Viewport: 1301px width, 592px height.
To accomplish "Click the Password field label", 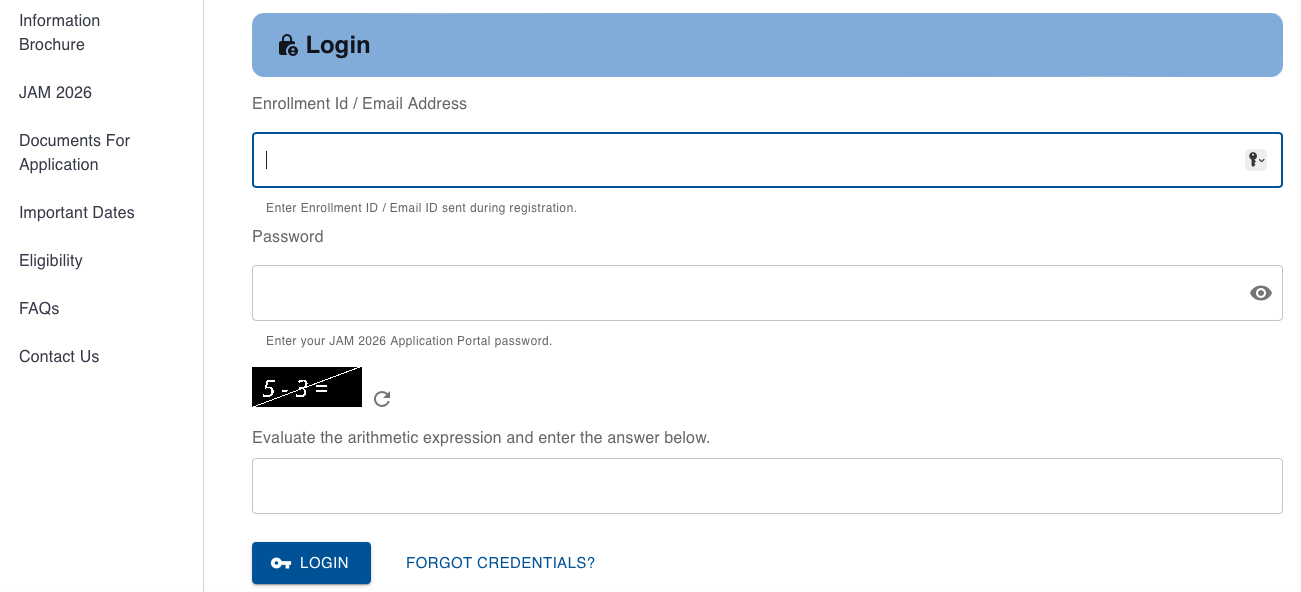I will pos(288,236).
